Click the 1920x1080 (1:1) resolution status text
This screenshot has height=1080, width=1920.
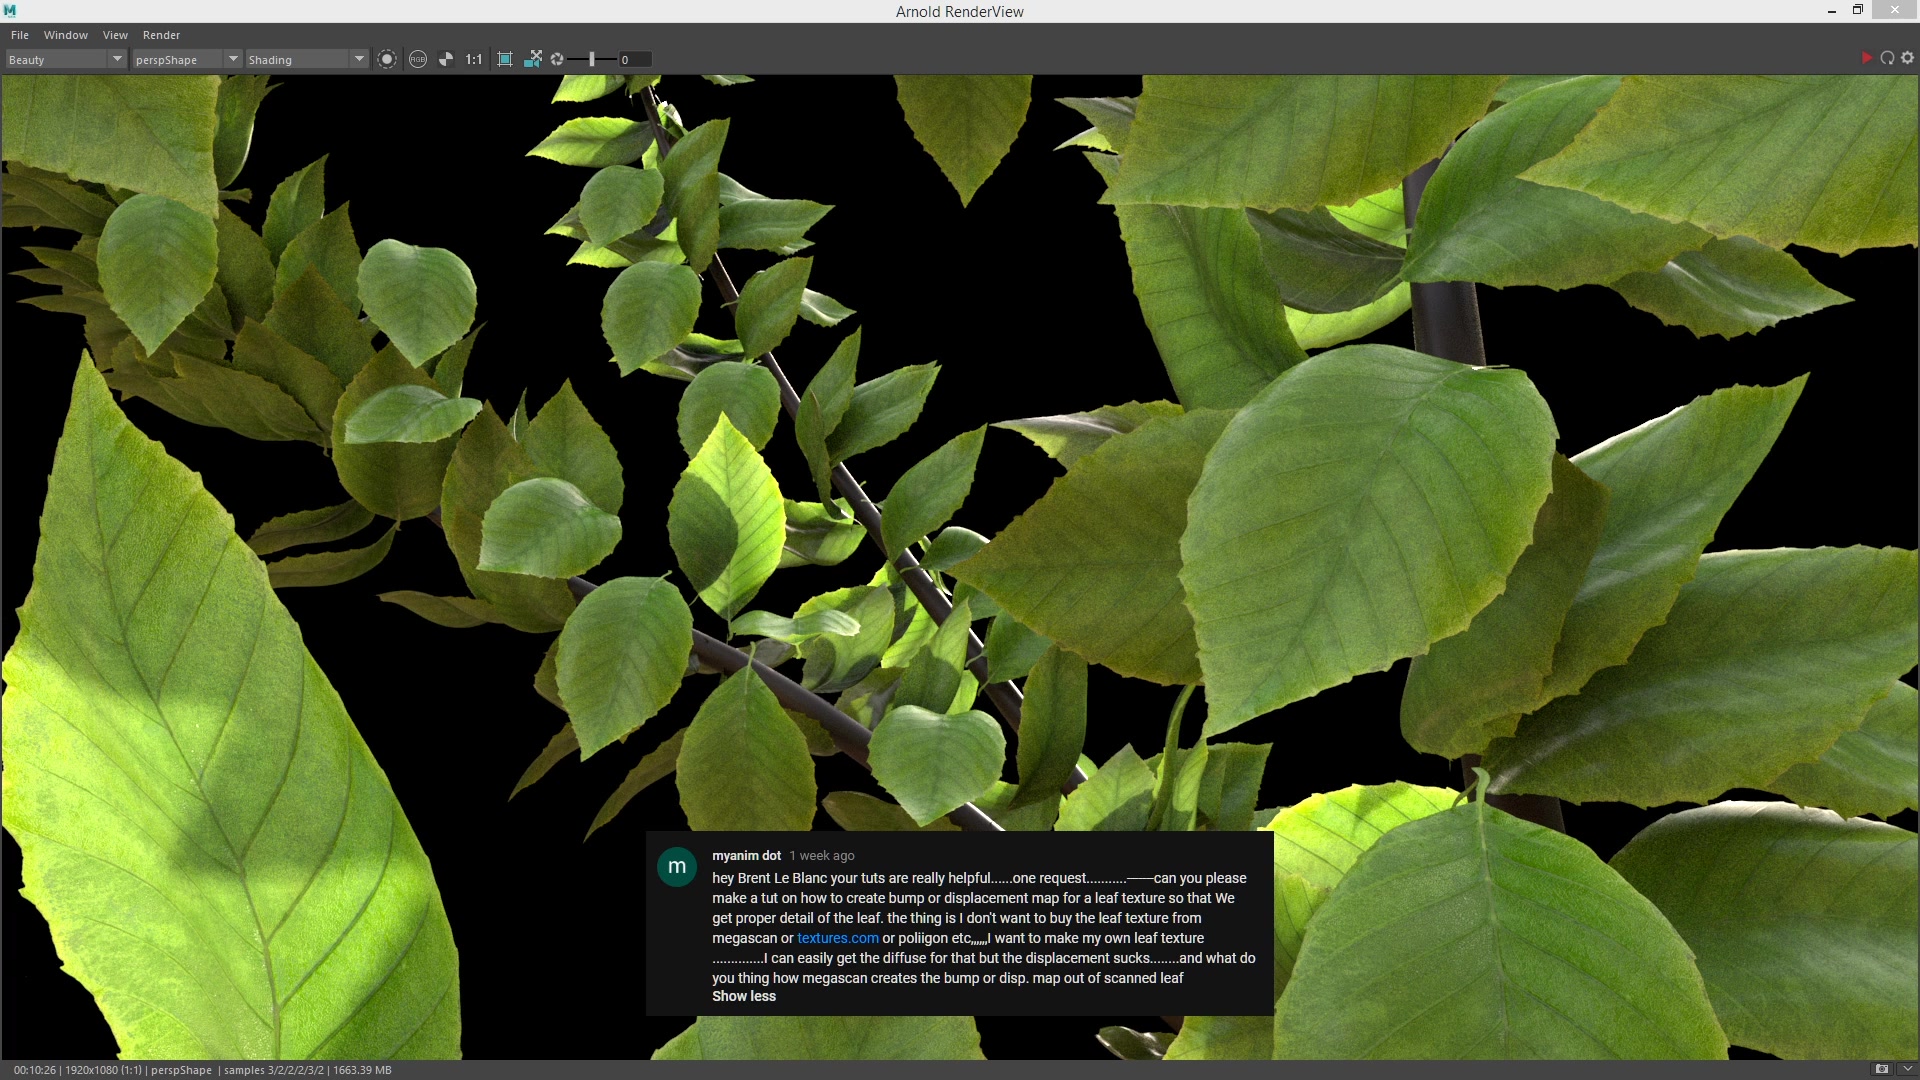(x=104, y=1070)
